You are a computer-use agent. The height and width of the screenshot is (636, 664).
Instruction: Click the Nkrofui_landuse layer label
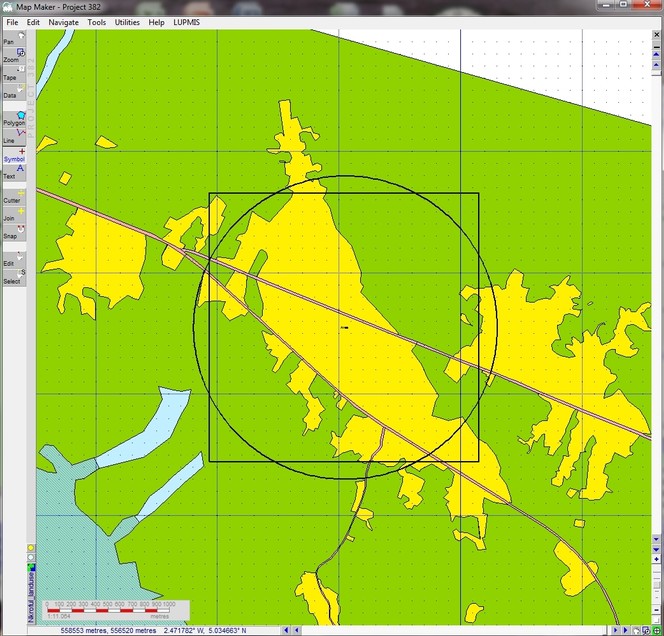(x=31, y=598)
